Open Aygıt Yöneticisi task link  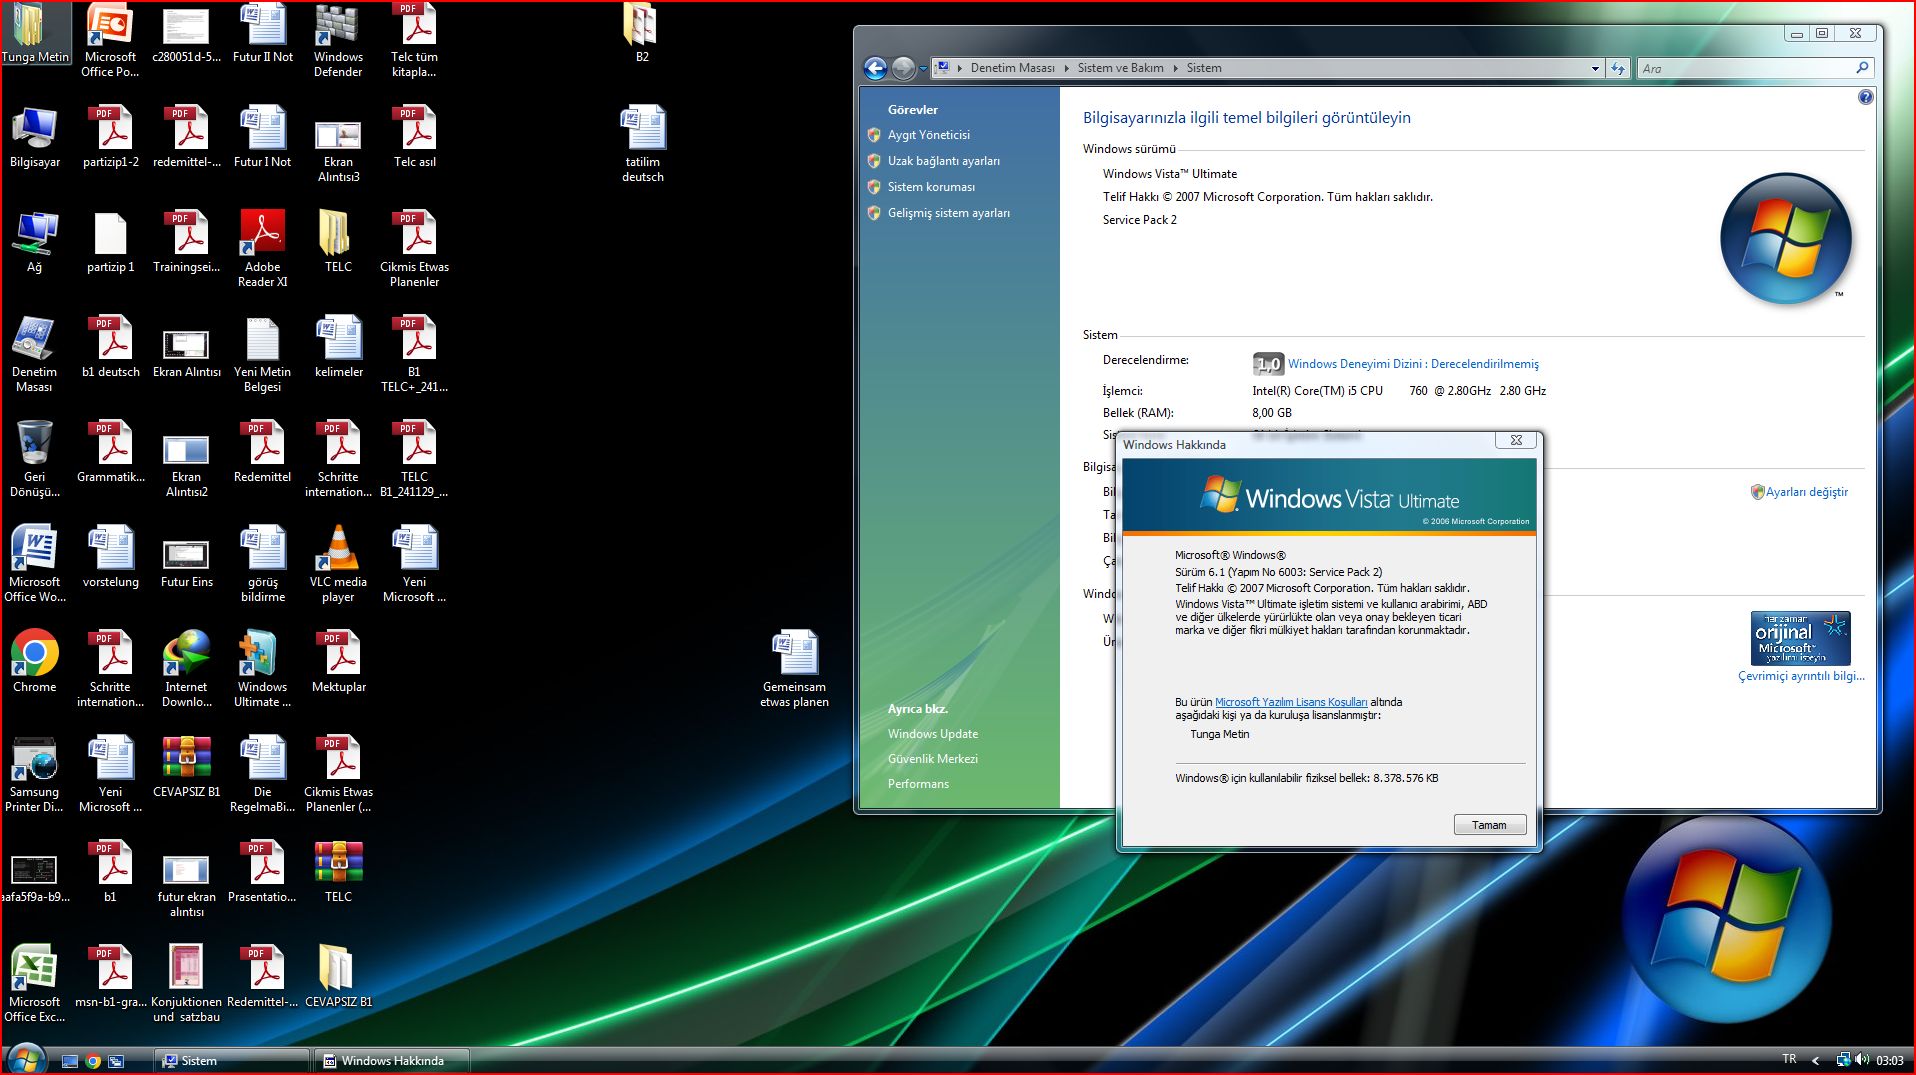[928, 135]
